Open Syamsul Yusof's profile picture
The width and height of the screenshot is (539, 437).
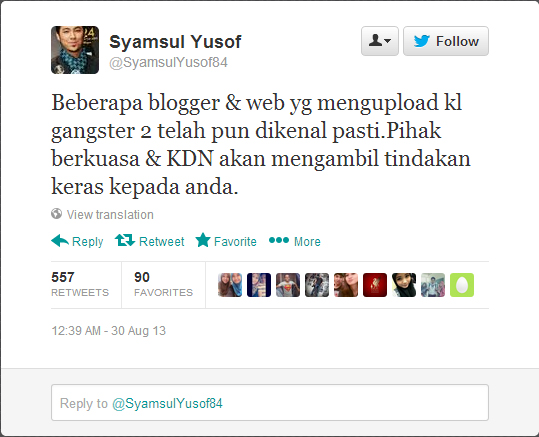click(75, 50)
